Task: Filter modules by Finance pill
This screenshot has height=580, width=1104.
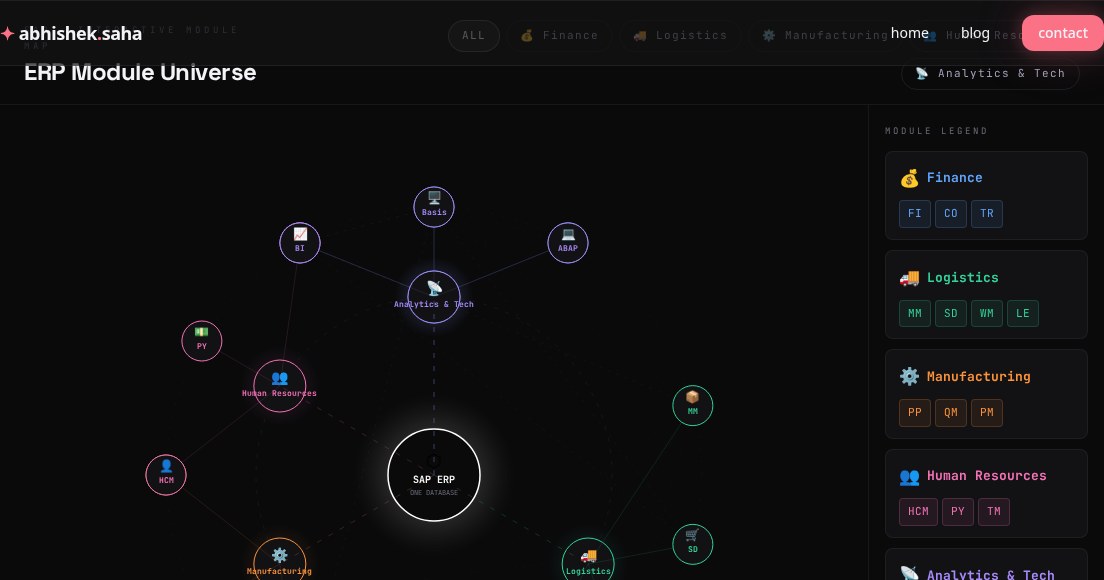Action: coord(559,35)
